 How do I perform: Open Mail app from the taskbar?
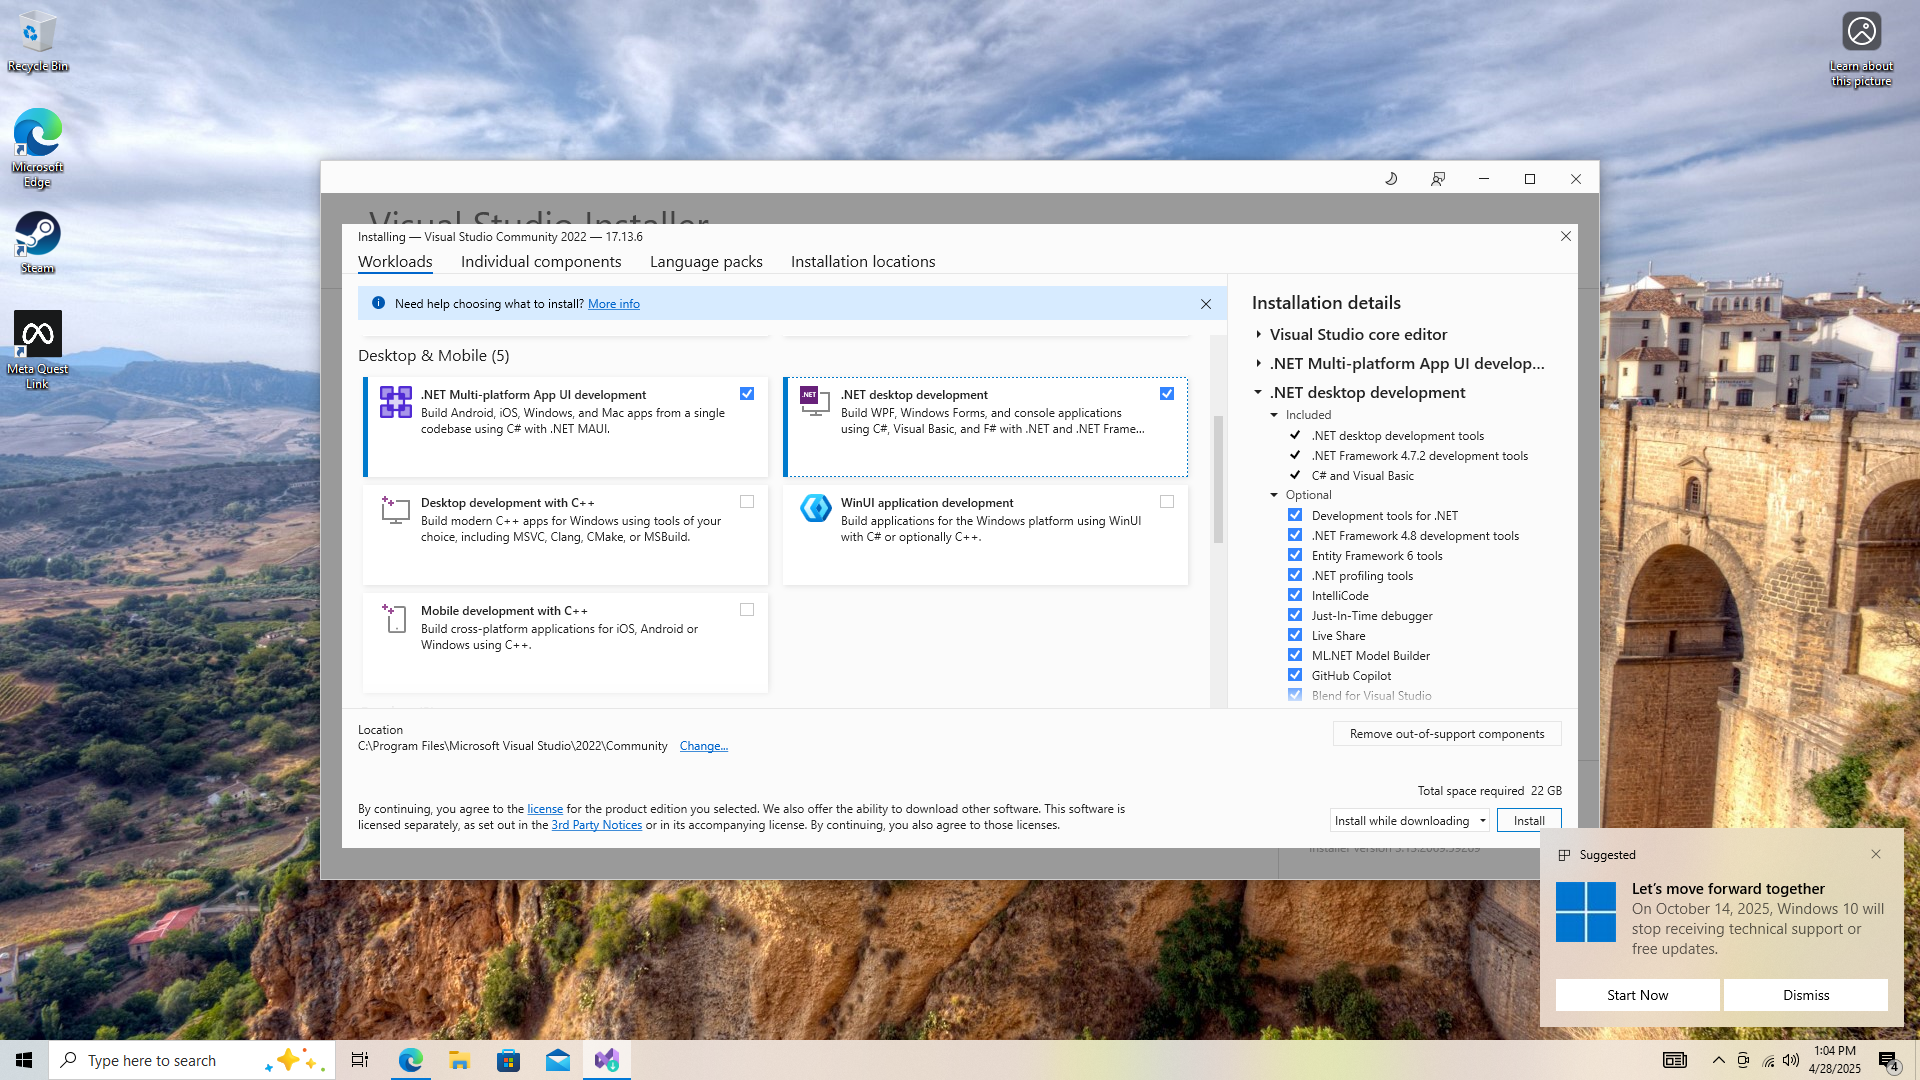558,1060
